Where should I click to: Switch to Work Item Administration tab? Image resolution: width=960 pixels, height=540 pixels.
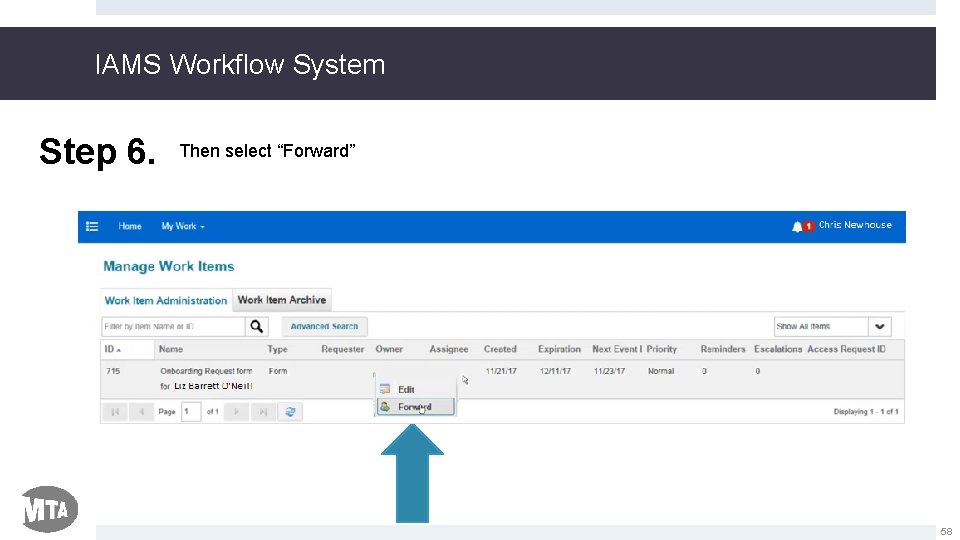point(166,301)
